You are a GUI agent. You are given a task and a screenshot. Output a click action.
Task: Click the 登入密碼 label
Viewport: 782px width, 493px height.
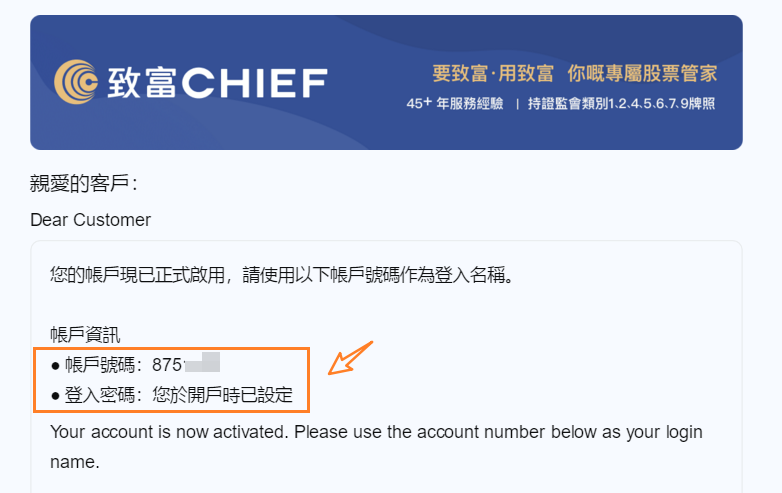[104, 395]
